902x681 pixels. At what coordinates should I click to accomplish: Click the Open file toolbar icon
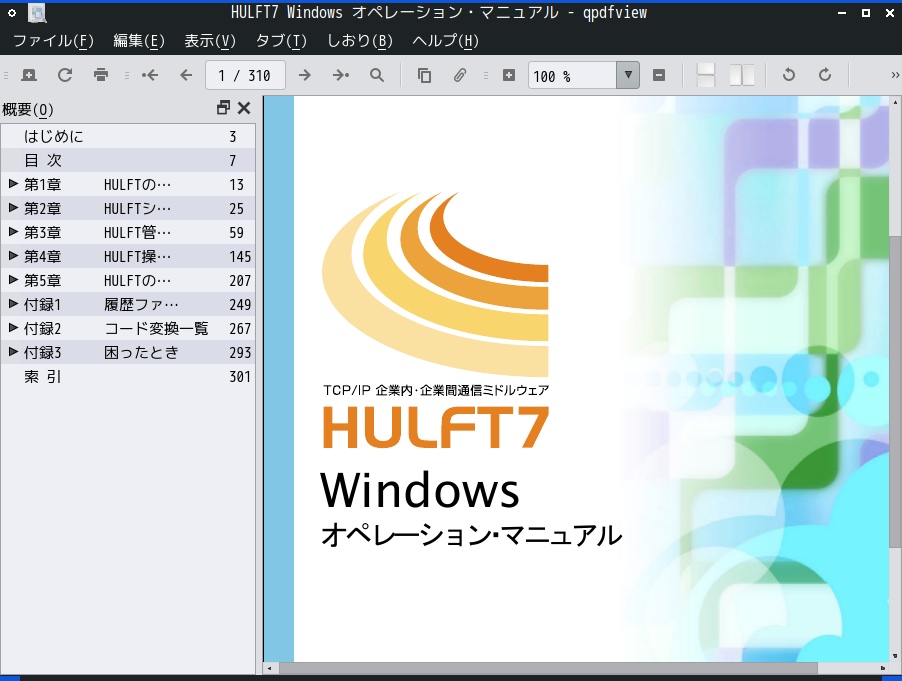[x=29, y=75]
